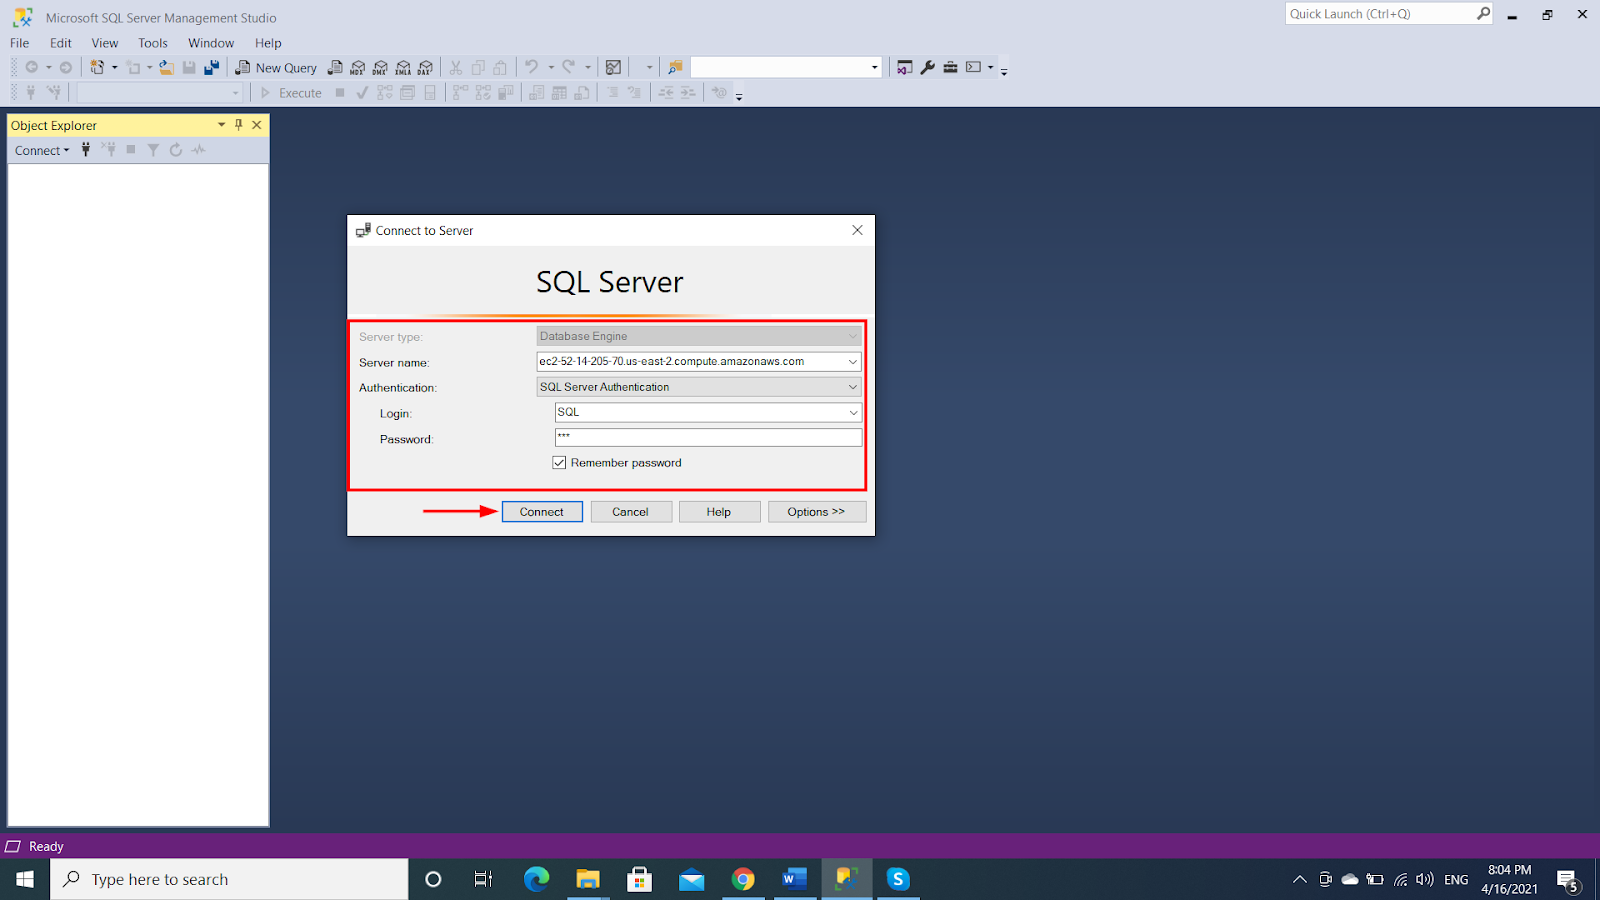The height and width of the screenshot is (900, 1600).
Task: Click the Open File folder icon
Action: point(166,68)
